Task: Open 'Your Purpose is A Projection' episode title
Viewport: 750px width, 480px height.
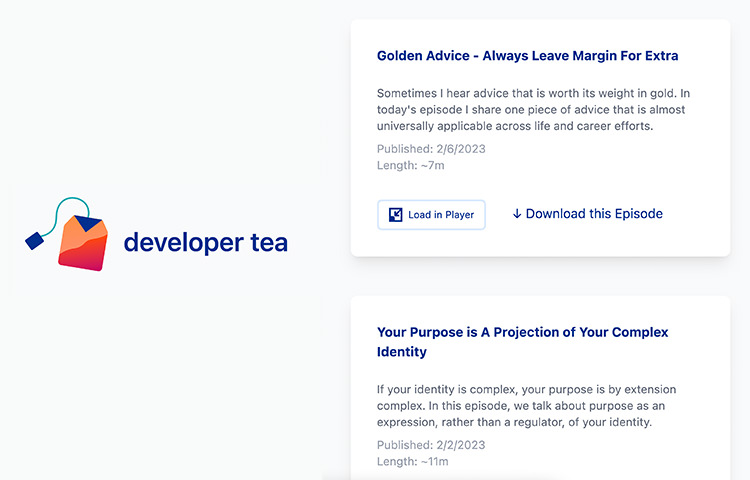Action: pyautogui.click(x=522, y=342)
